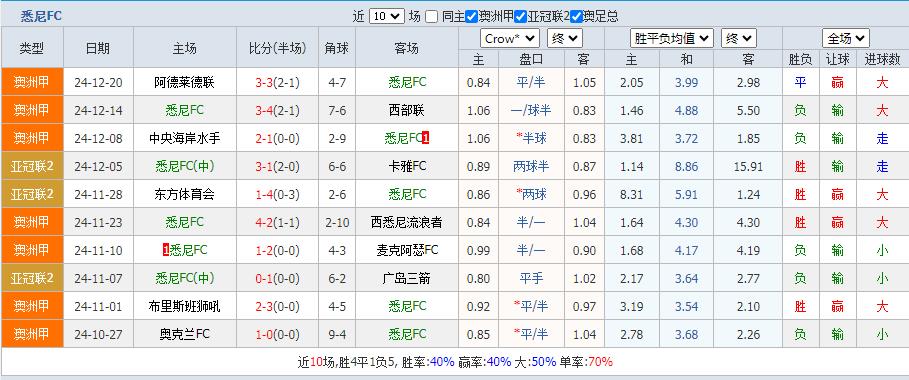
Task: Click the 胜负 column header
Action: click(800, 59)
